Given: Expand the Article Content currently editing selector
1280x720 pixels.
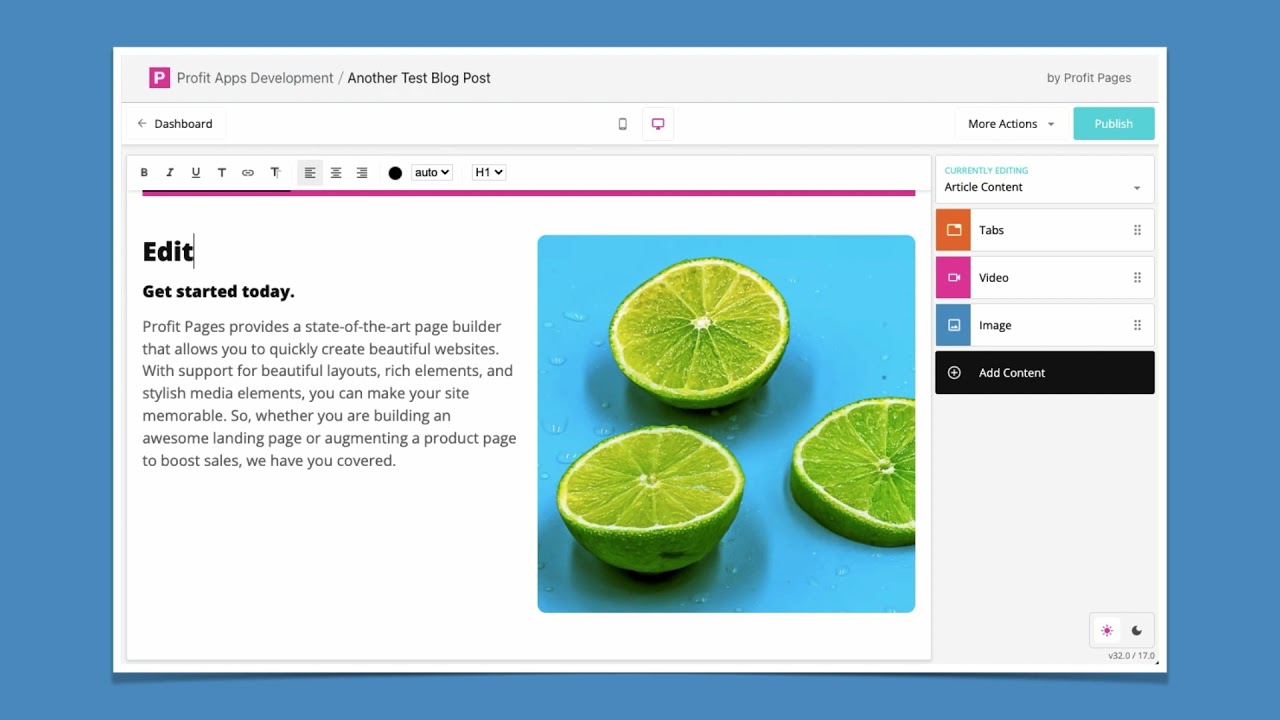Looking at the screenshot, I should [1044, 180].
